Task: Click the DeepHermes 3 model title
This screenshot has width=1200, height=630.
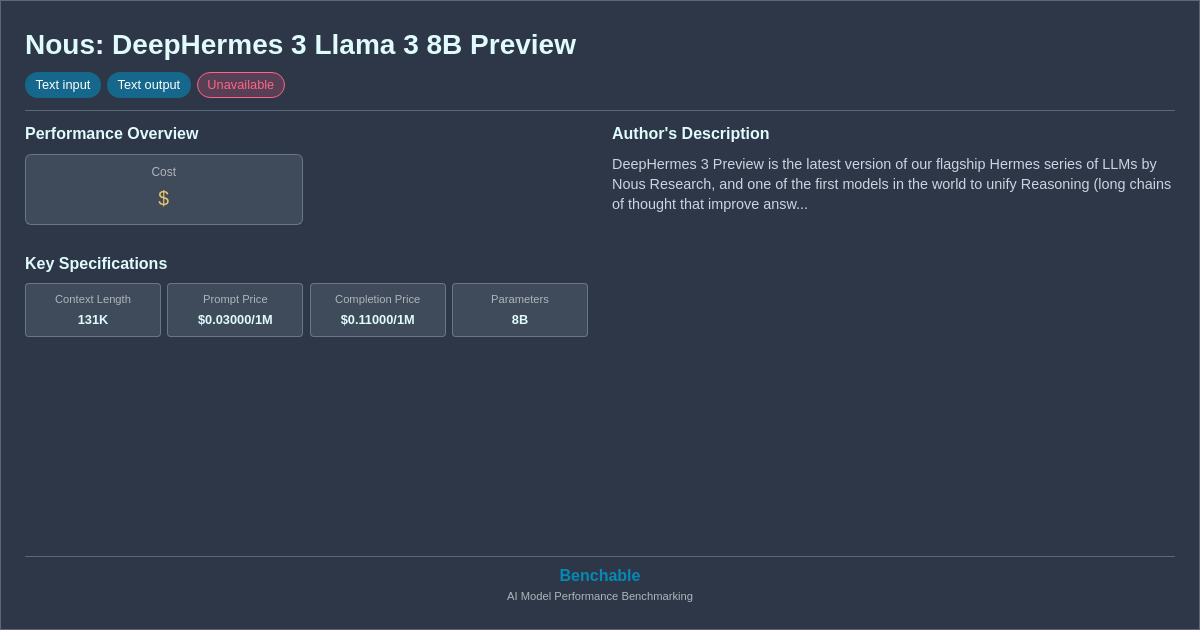Action: tap(300, 44)
